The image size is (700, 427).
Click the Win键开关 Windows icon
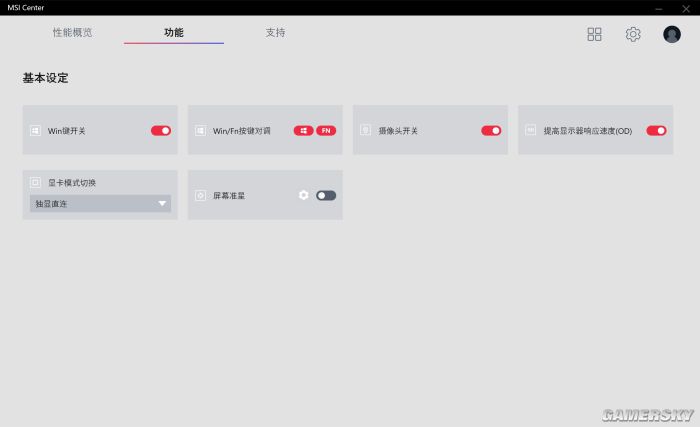click(35, 130)
